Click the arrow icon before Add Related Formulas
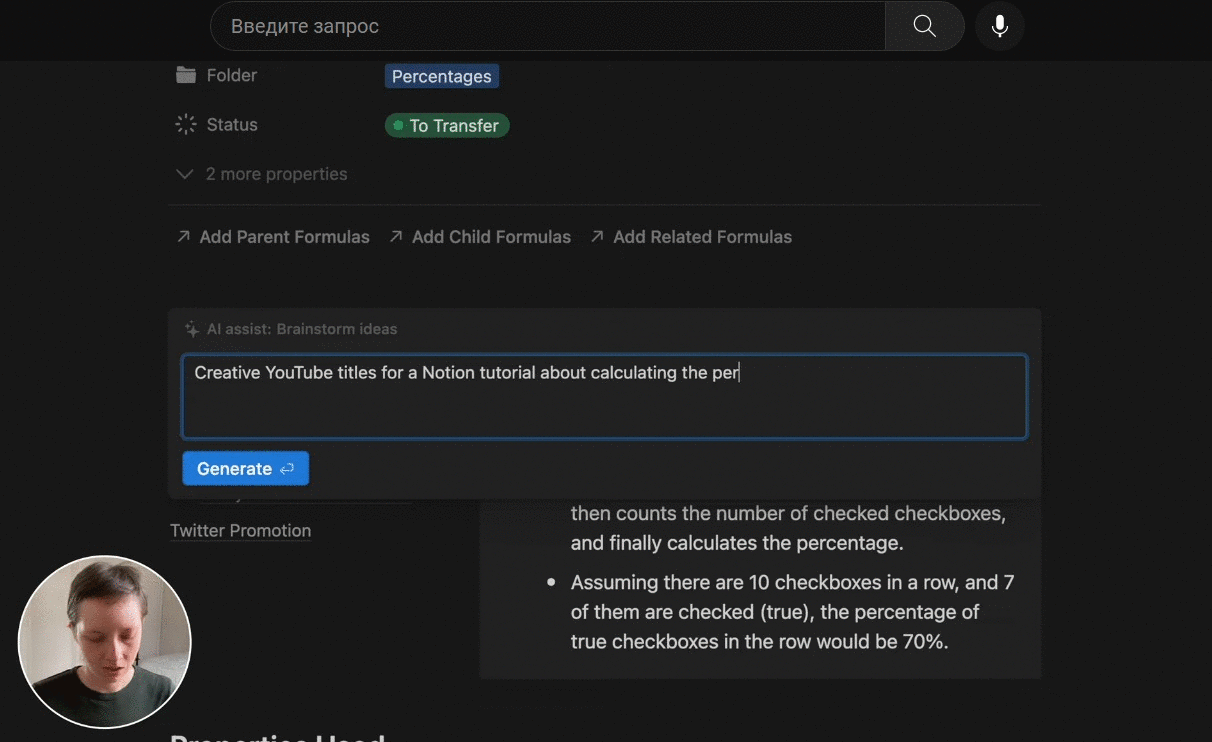 (597, 237)
